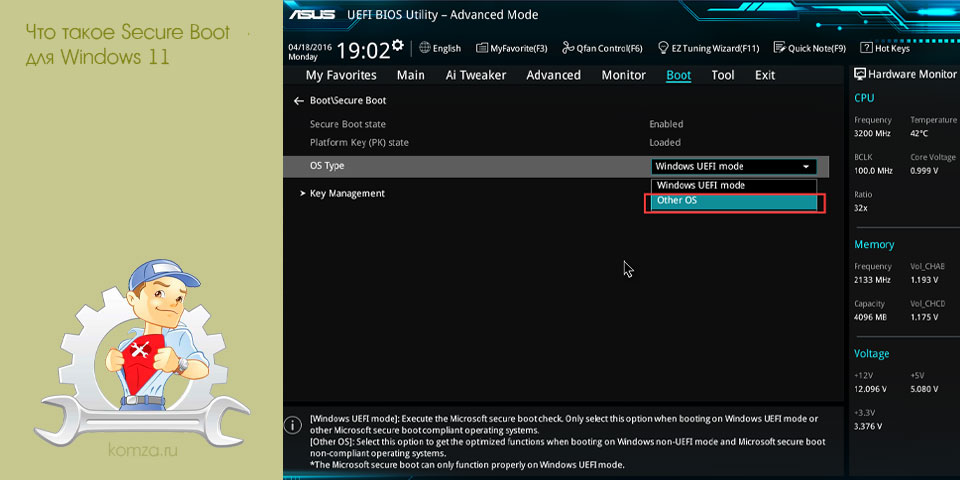Screen dimensions: 960x480
Task: Choose Other OS in dropdown list
Action: pyautogui.click(x=733, y=201)
